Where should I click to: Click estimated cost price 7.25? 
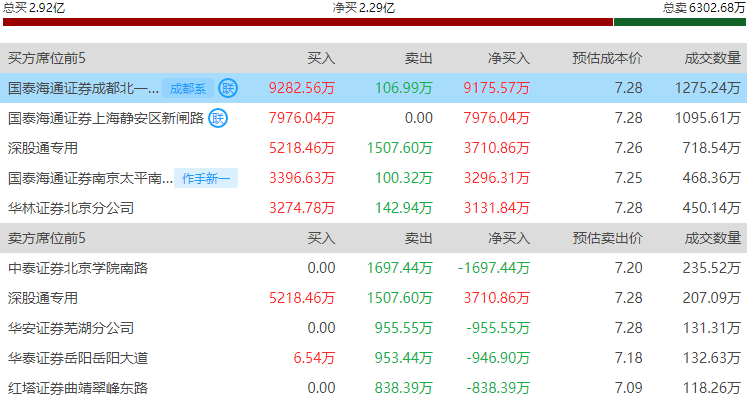coord(628,178)
